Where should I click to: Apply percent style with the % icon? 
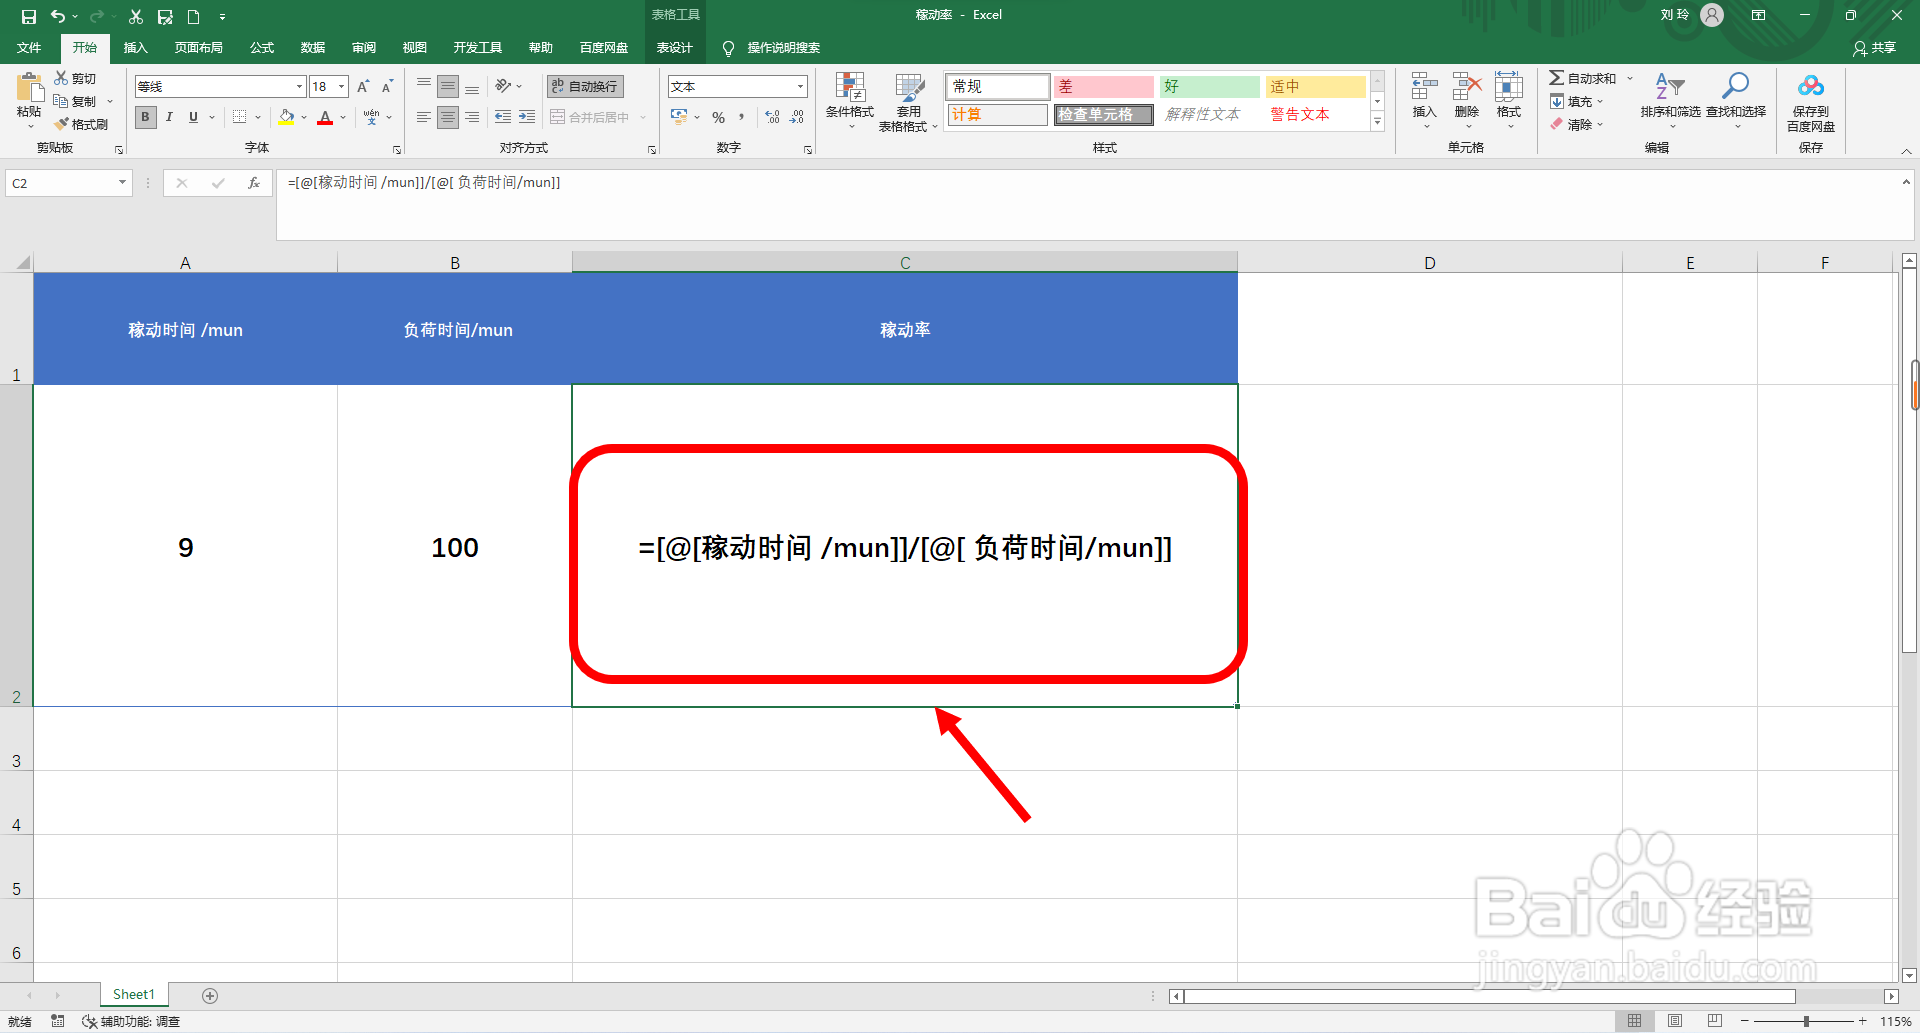(718, 117)
